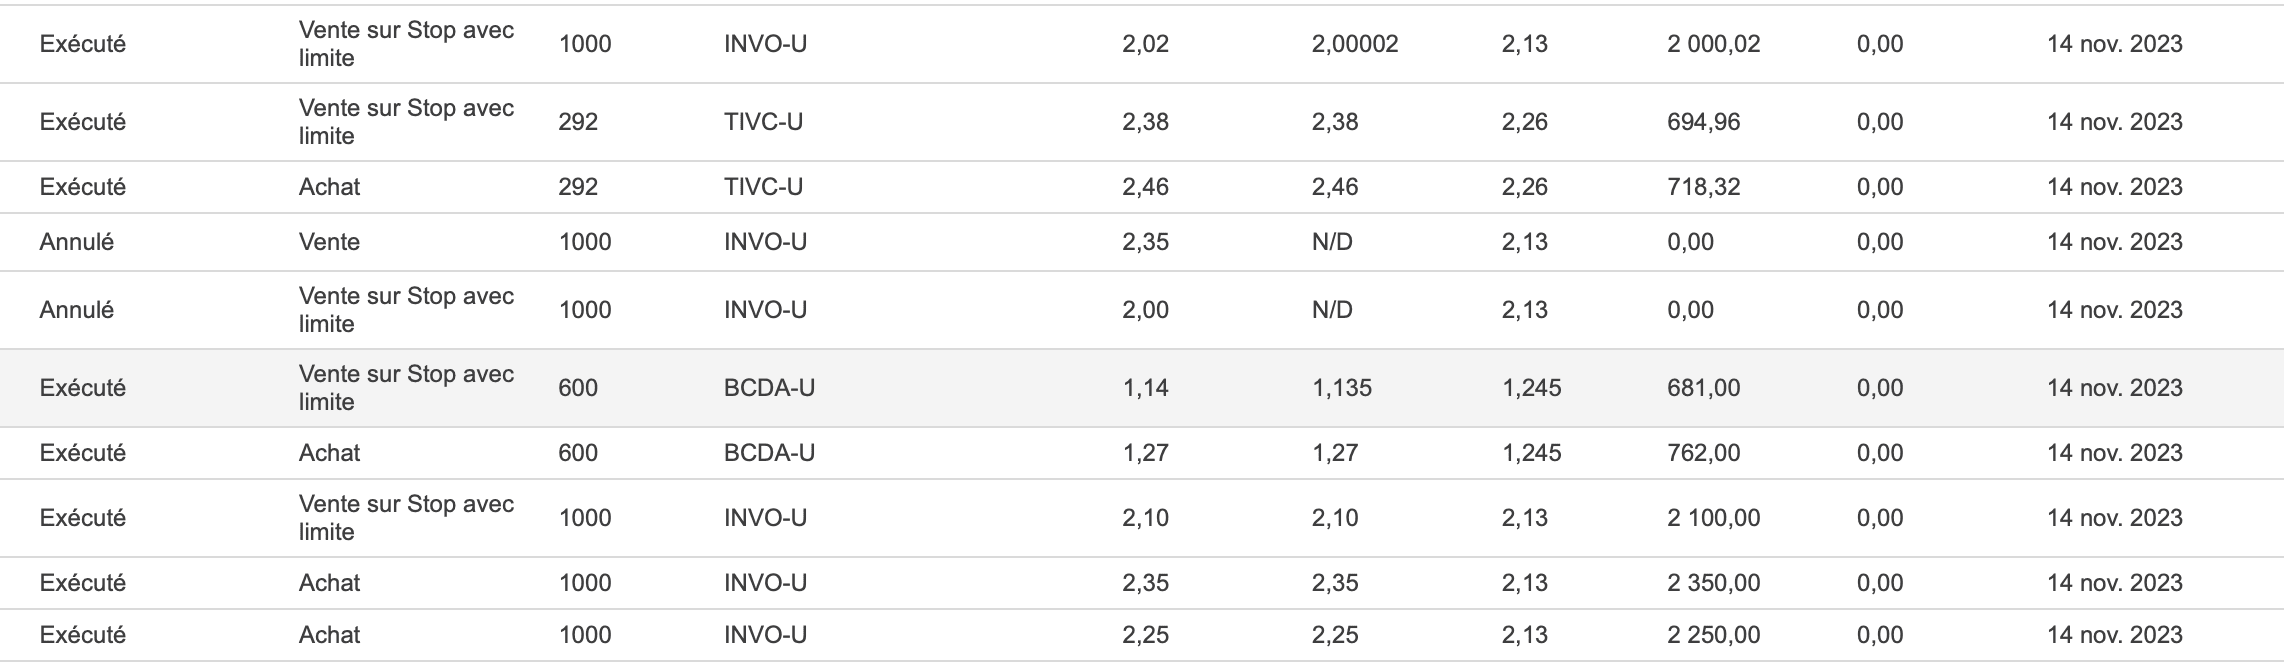Click the 2,02 limit price cell
Viewport: 2284px width, 668px height.
click(1145, 44)
